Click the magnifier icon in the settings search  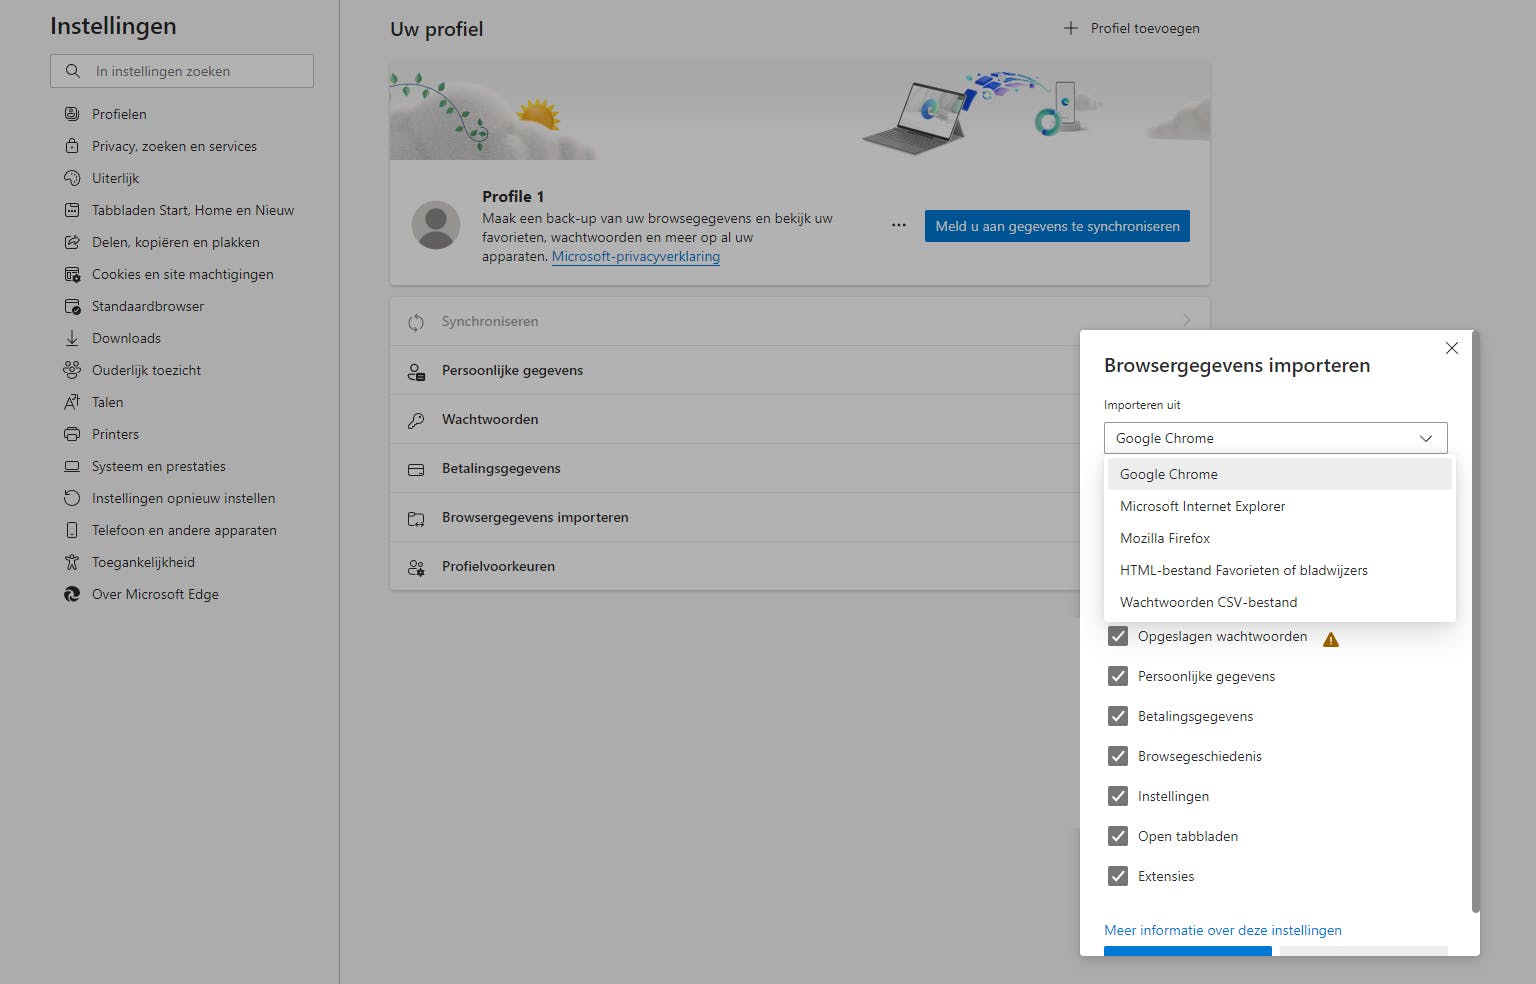tap(73, 71)
